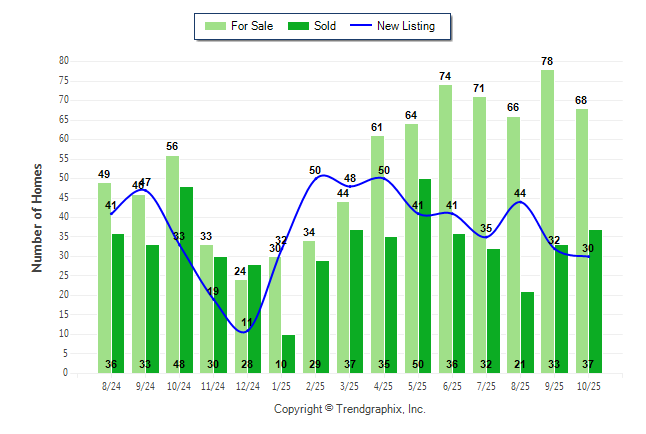Click the 12/24 New Listing low point
This screenshot has height=434, width=646.
[246, 330]
